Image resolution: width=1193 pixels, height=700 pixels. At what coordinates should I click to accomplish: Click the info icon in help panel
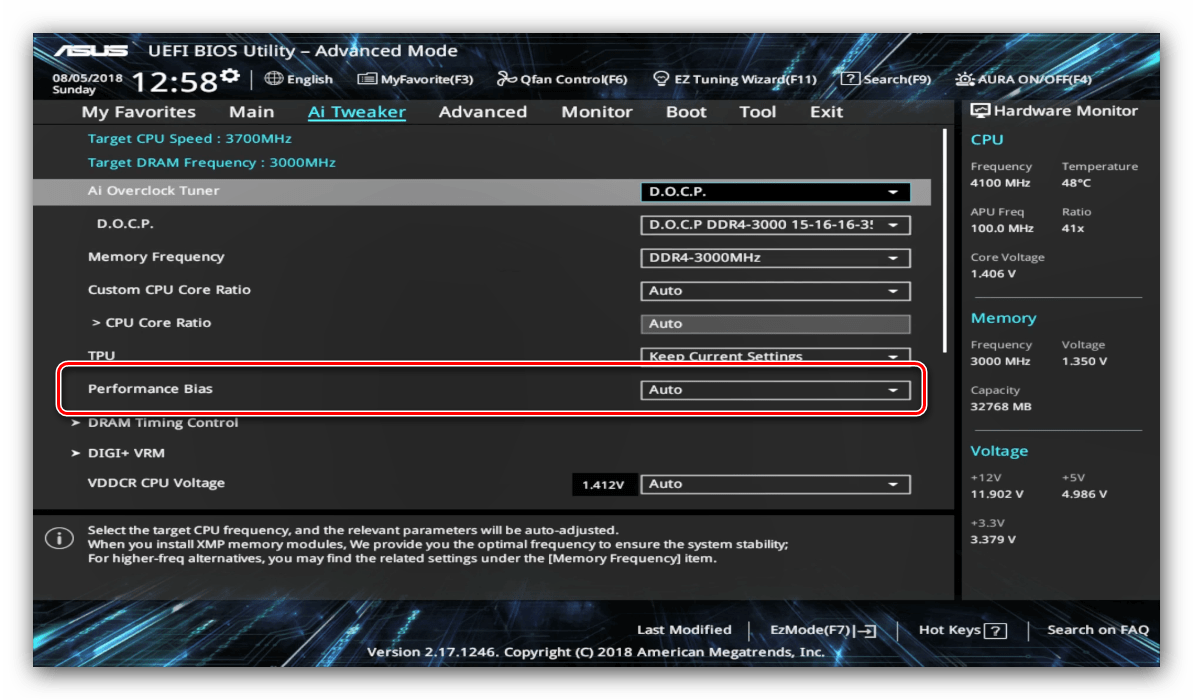(59, 539)
